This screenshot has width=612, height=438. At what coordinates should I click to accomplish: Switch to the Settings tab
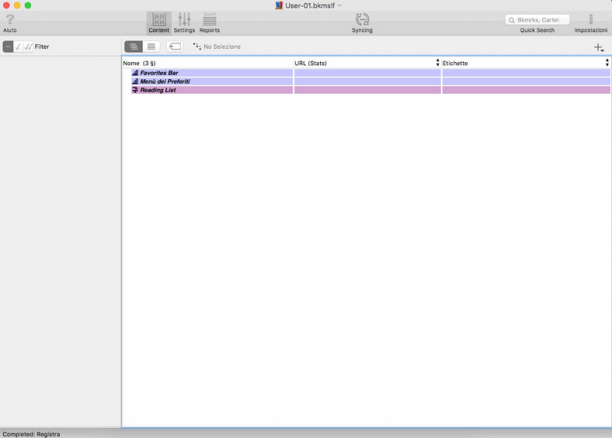pyautogui.click(x=184, y=23)
